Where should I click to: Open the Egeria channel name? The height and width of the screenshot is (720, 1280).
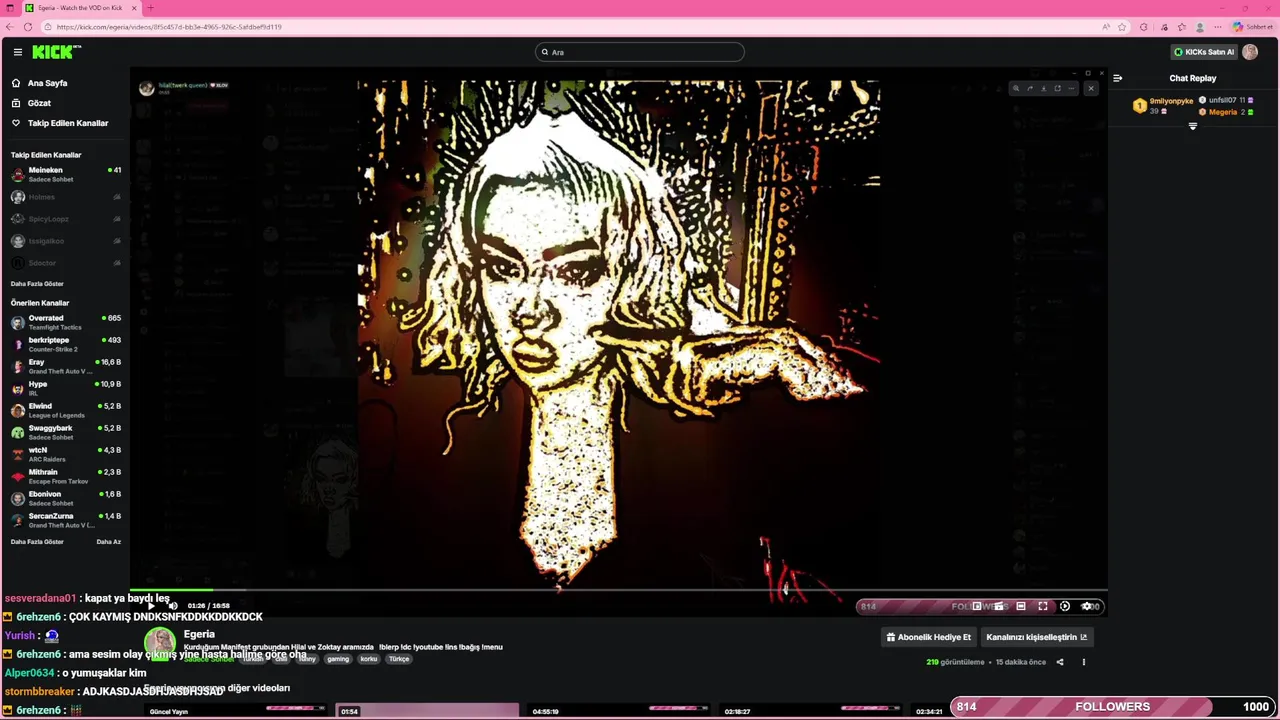[x=199, y=634]
